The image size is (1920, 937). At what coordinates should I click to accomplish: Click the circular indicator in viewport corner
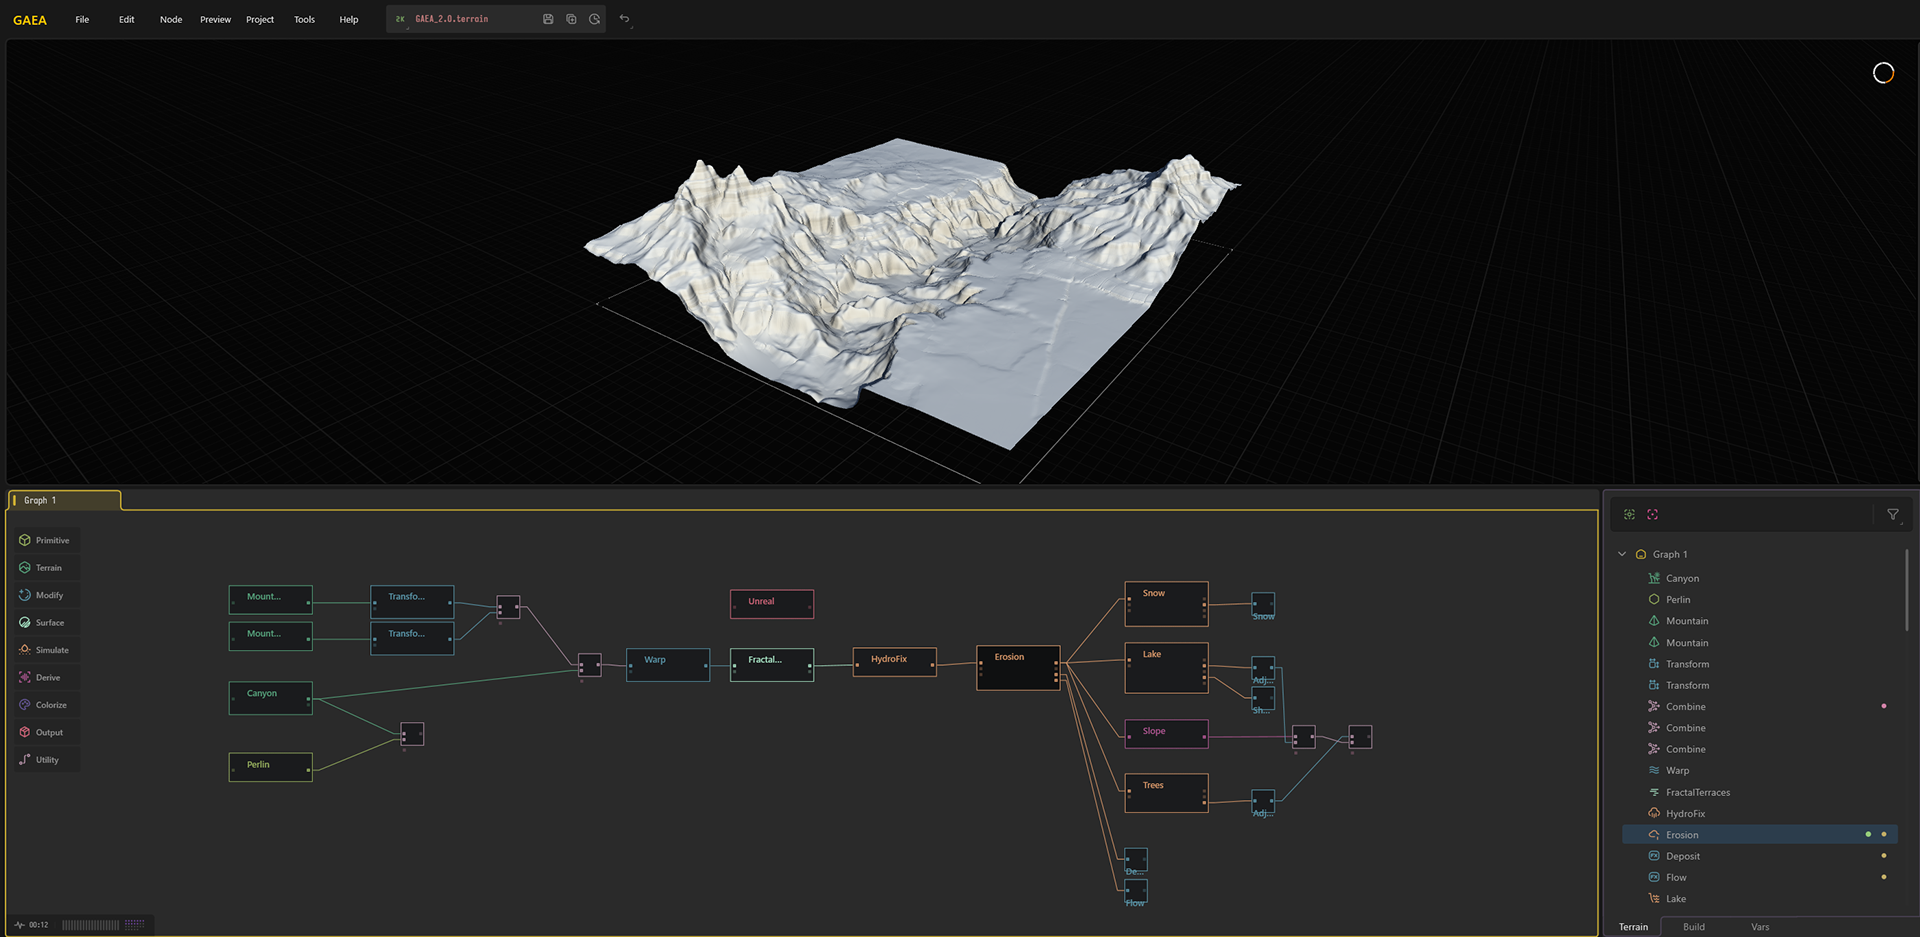pyautogui.click(x=1883, y=73)
